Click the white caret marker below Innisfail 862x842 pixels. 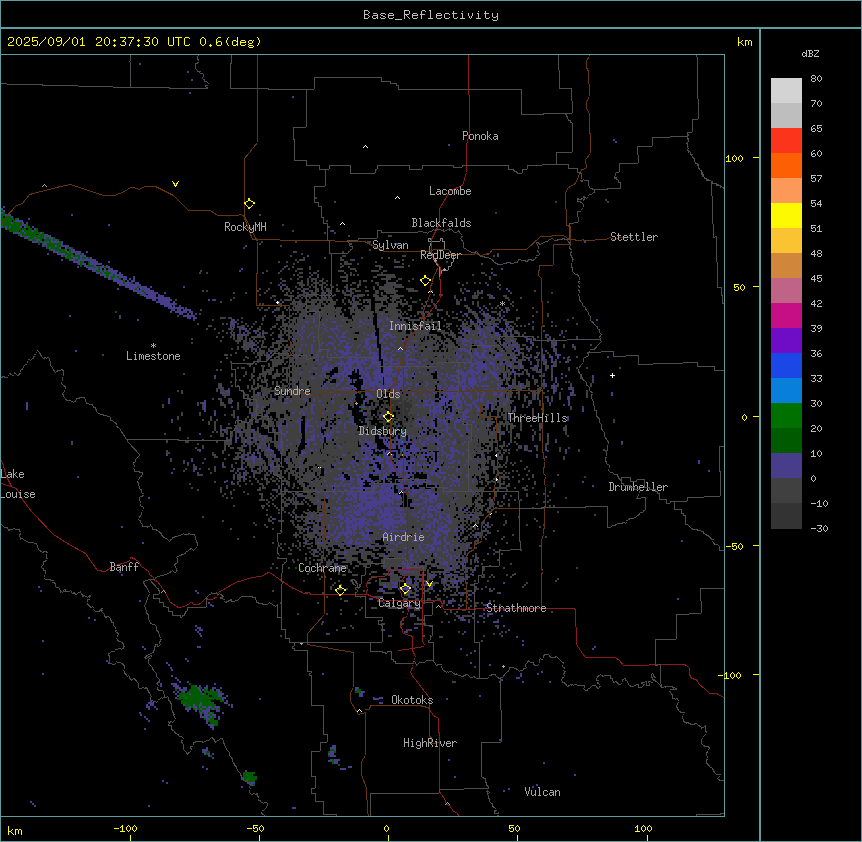point(400,348)
